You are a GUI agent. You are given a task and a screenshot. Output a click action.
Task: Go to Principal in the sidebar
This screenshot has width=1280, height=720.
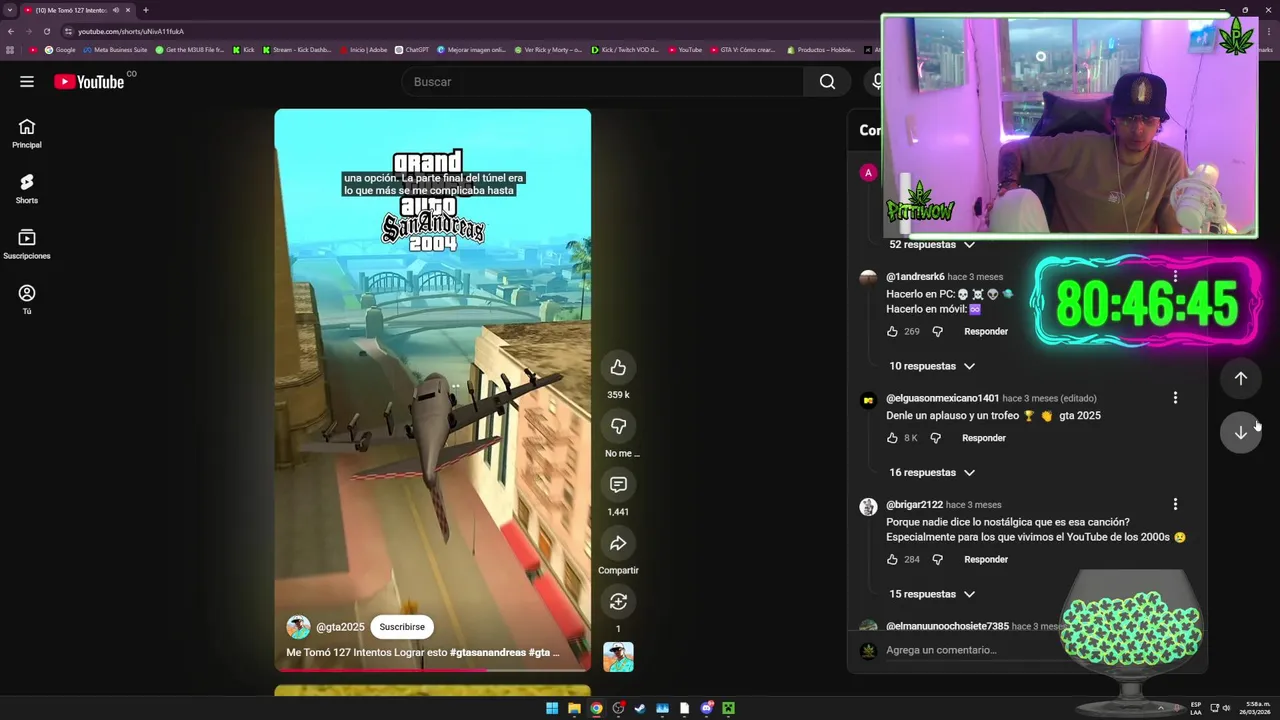(27, 134)
